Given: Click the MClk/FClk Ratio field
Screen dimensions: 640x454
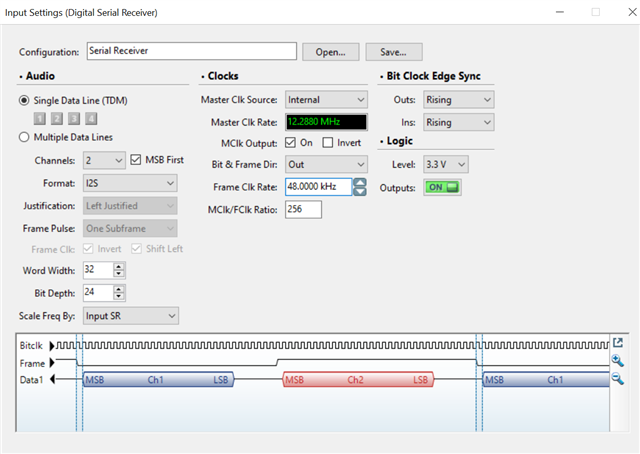Looking at the screenshot, I should (303, 209).
